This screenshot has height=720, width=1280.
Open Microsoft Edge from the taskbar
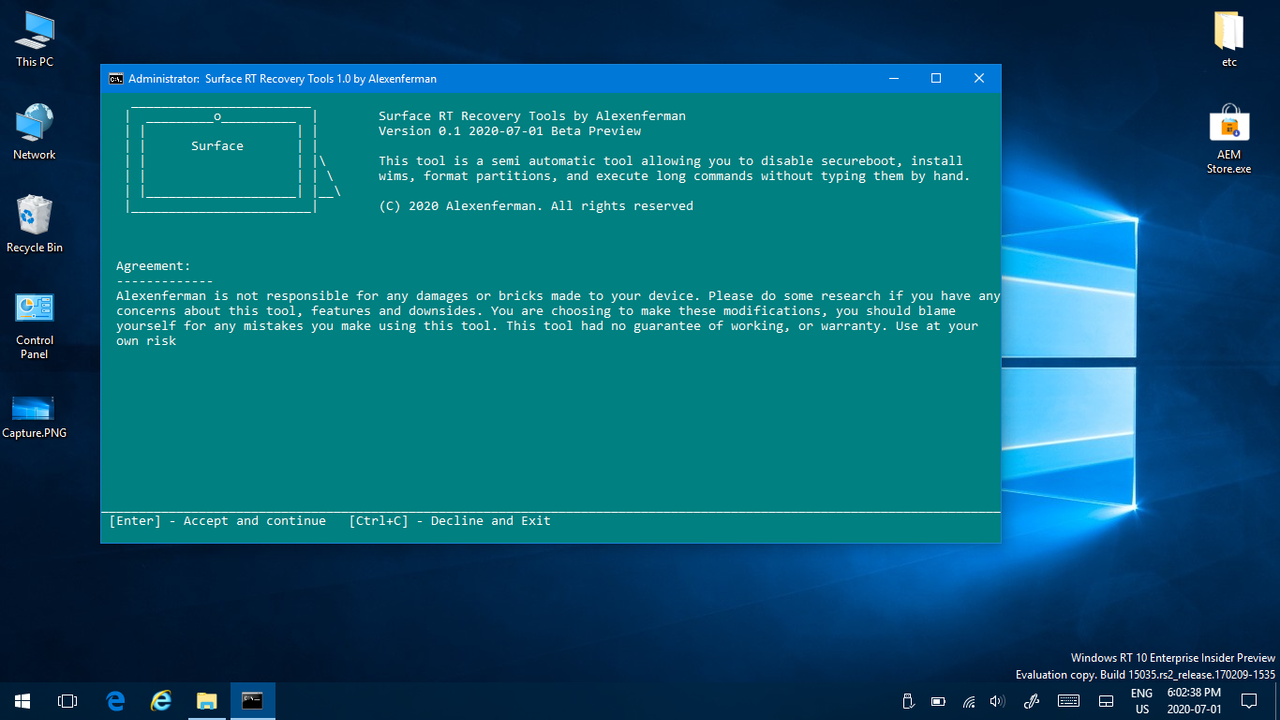[x=115, y=701]
